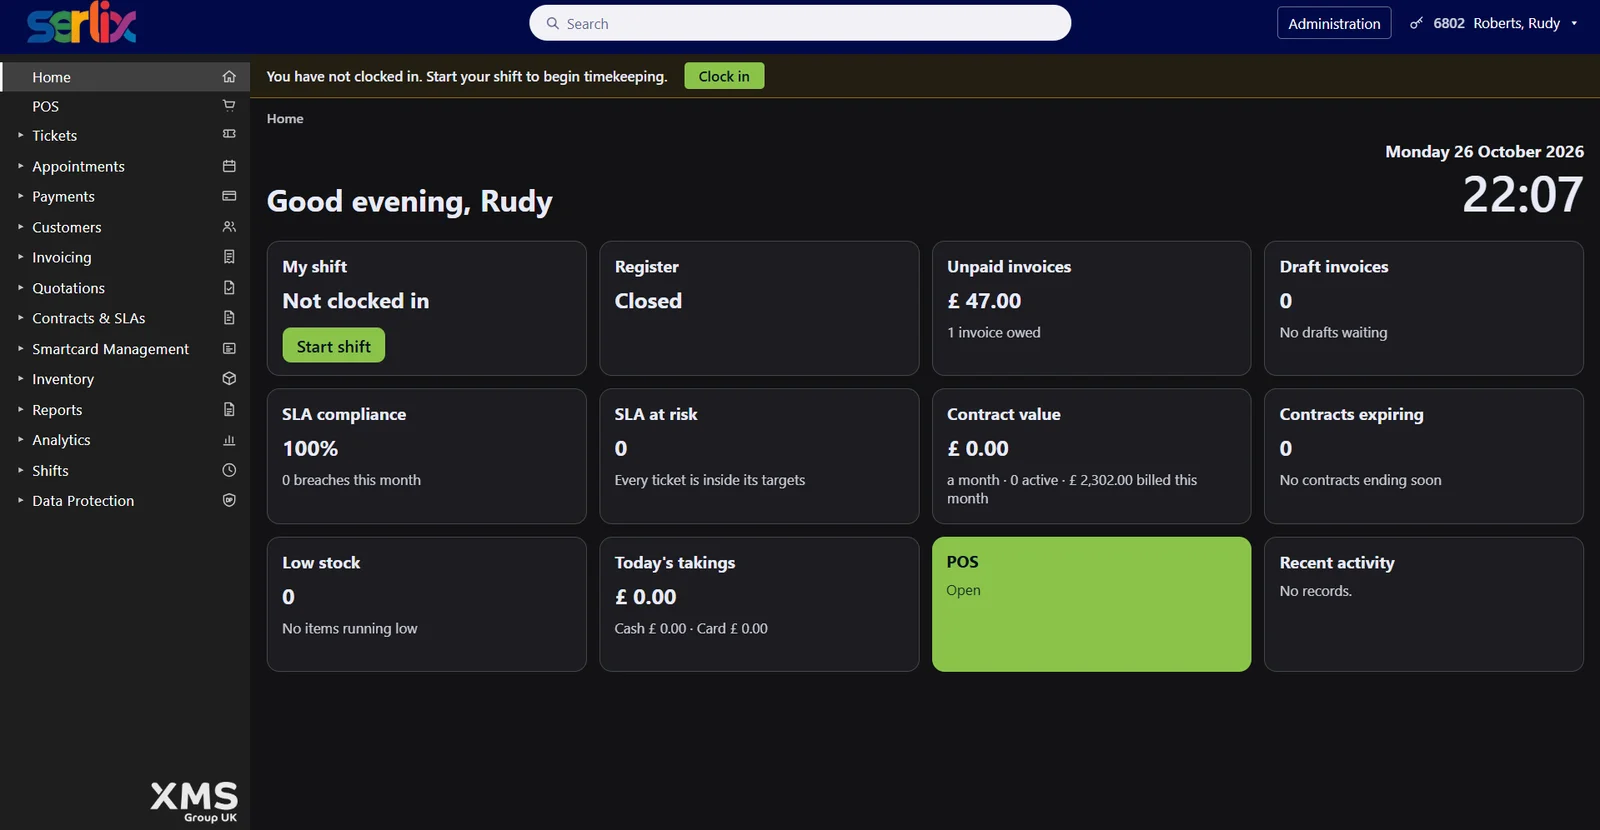Click the Data Protection shield icon
This screenshot has width=1600, height=830.
tap(229, 500)
